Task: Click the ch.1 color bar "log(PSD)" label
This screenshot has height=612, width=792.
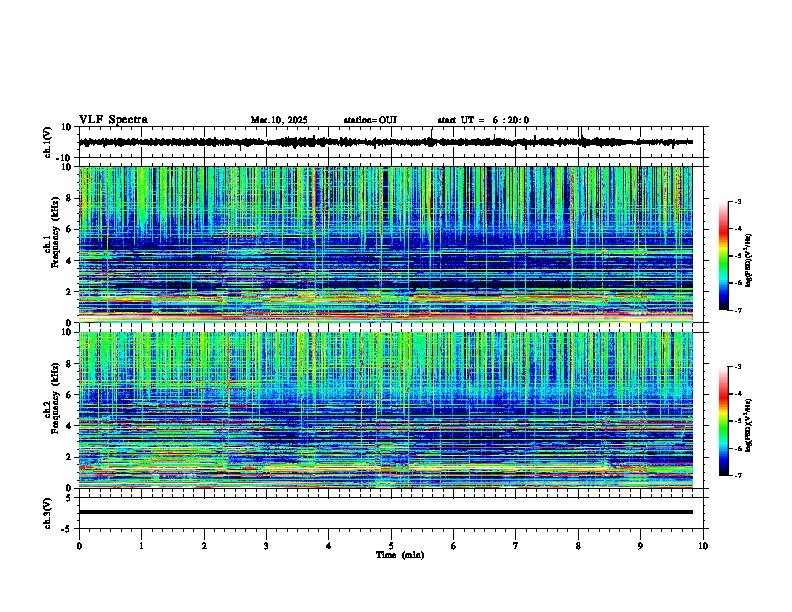Action: 749,261
